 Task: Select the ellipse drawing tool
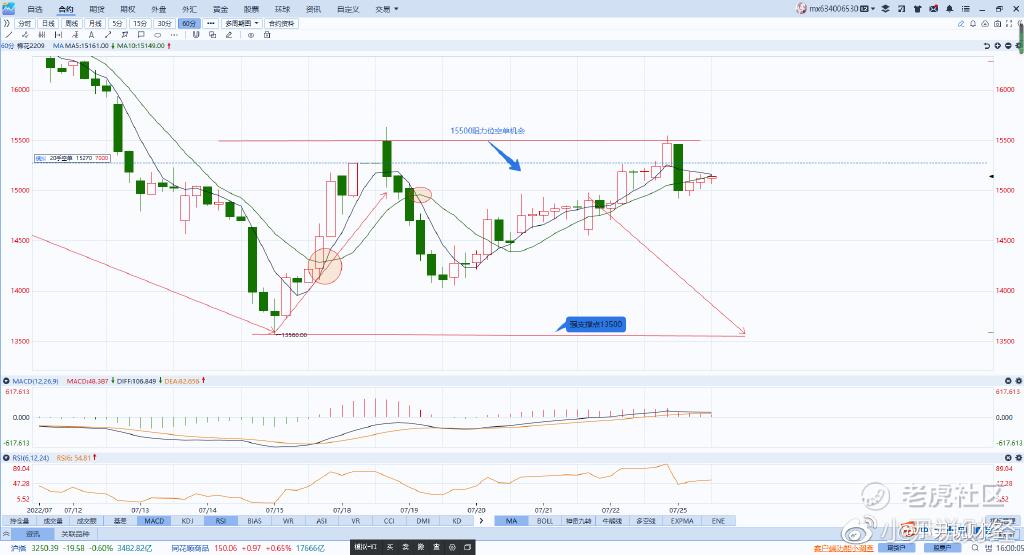(157, 35)
